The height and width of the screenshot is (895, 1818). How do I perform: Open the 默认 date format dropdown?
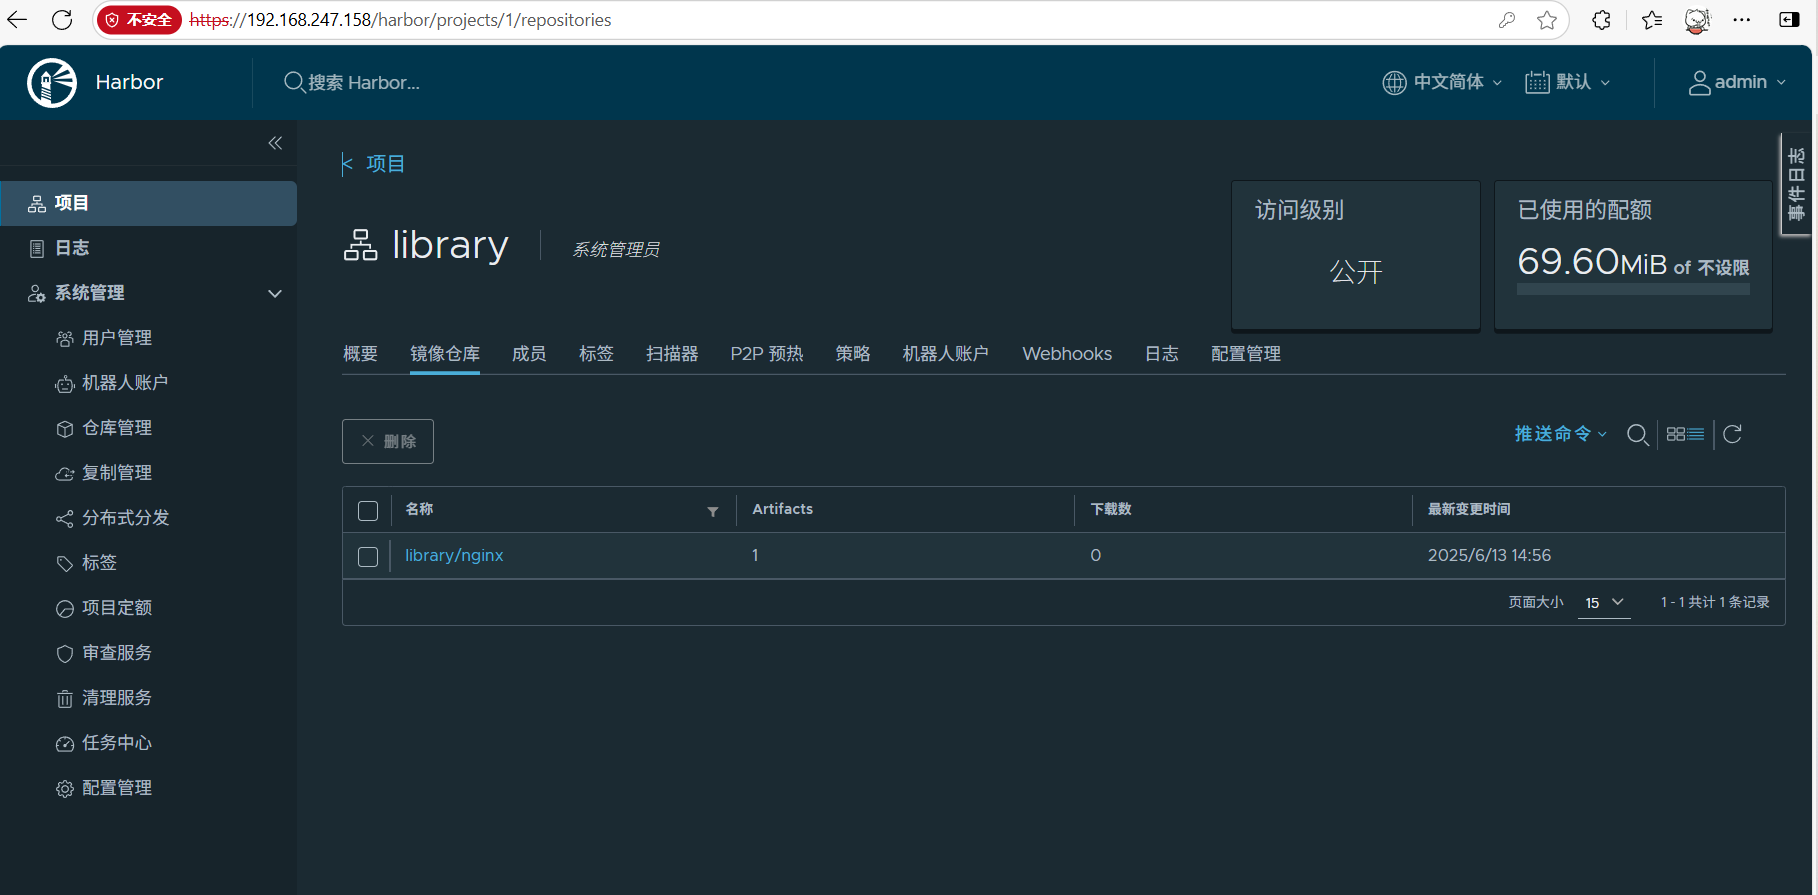point(1568,82)
